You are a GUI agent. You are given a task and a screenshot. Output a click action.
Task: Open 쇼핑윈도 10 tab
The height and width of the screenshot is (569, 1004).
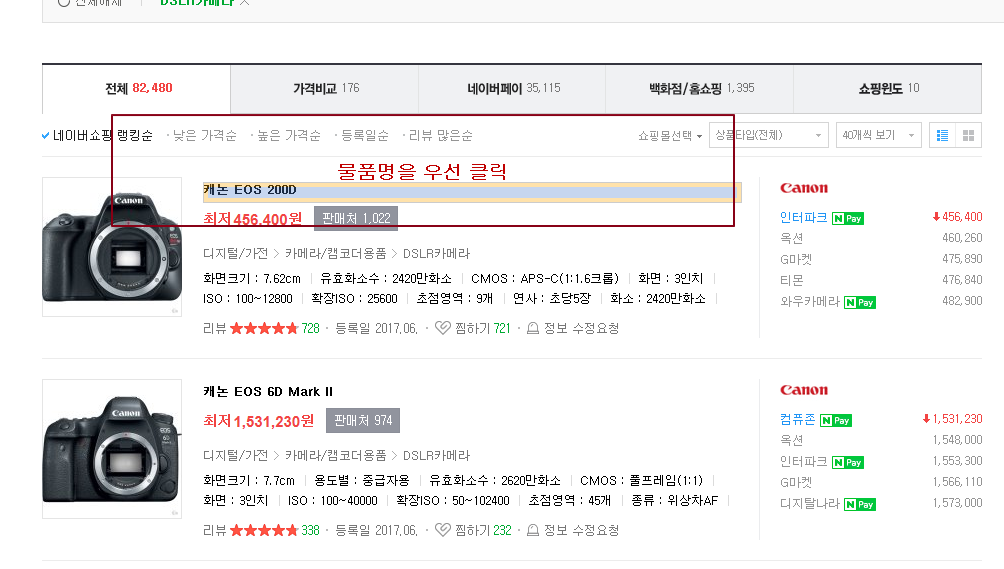click(x=887, y=88)
